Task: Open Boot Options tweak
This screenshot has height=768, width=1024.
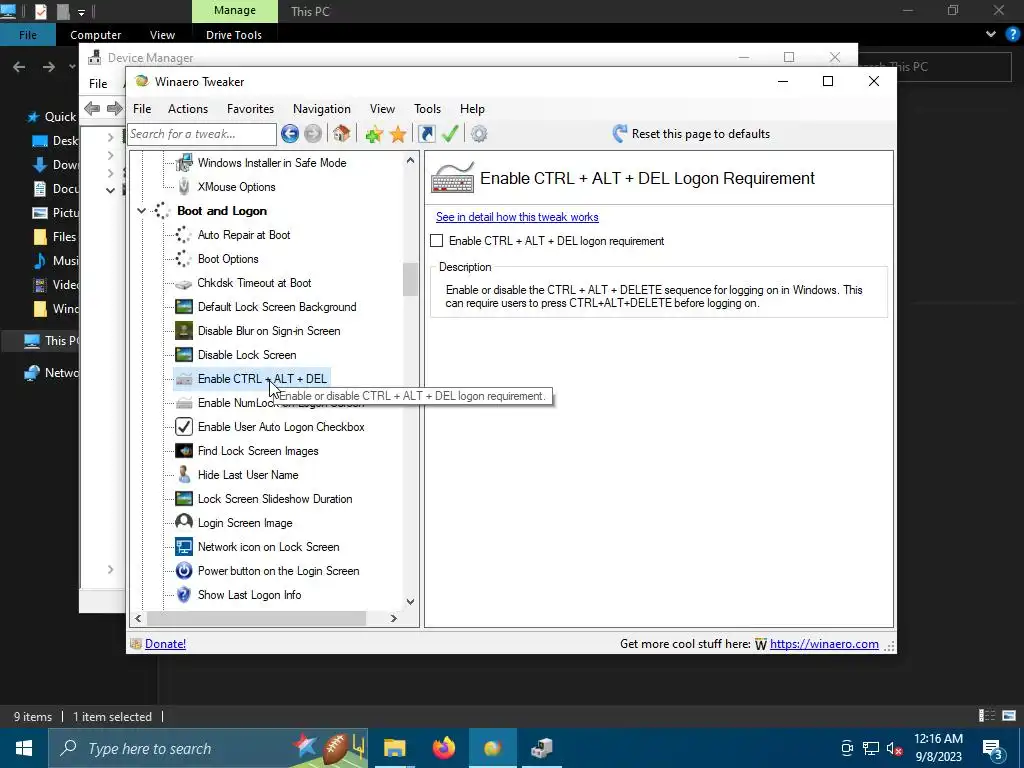Action: [228, 259]
